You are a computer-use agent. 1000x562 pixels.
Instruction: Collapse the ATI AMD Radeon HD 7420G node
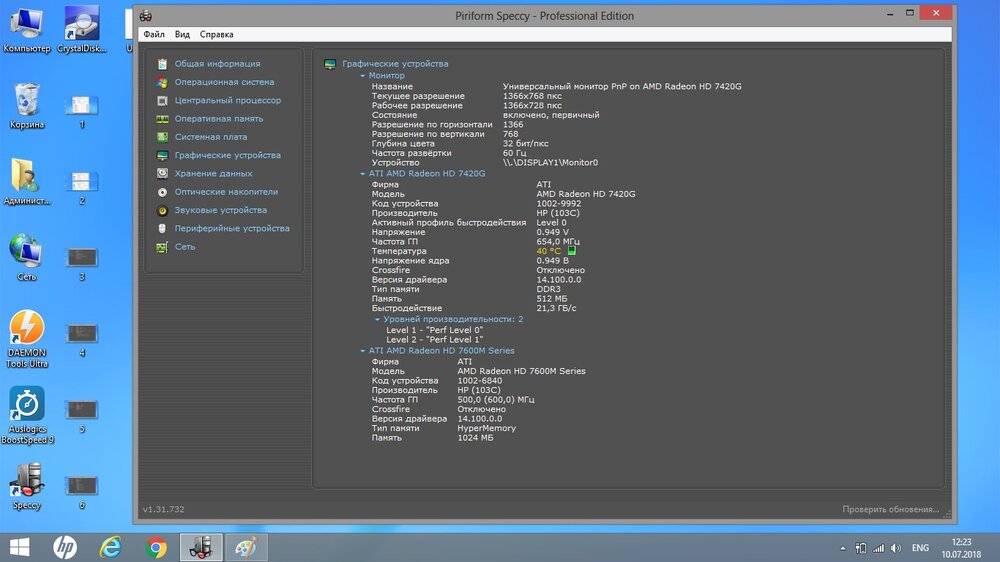[363, 174]
